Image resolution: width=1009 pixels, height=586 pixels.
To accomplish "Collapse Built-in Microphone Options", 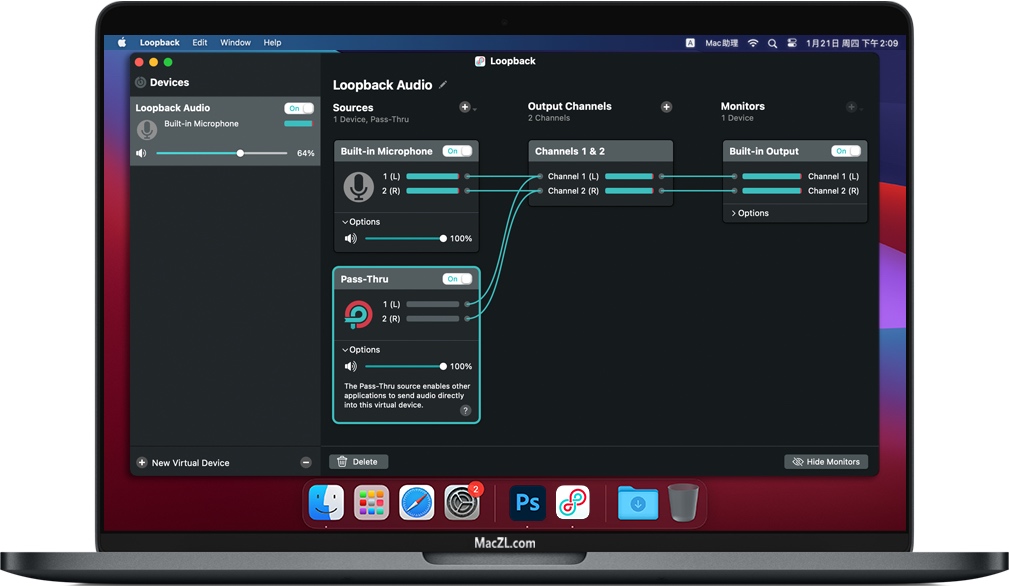I will pyautogui.click(x=361, y=222).
